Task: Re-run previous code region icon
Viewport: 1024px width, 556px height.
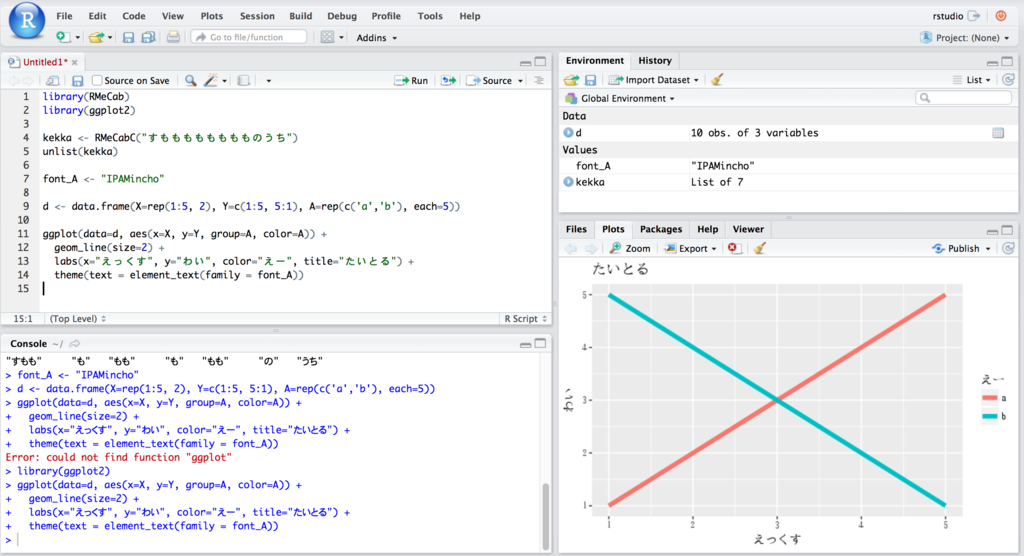Action: click(x=448, y=80)
